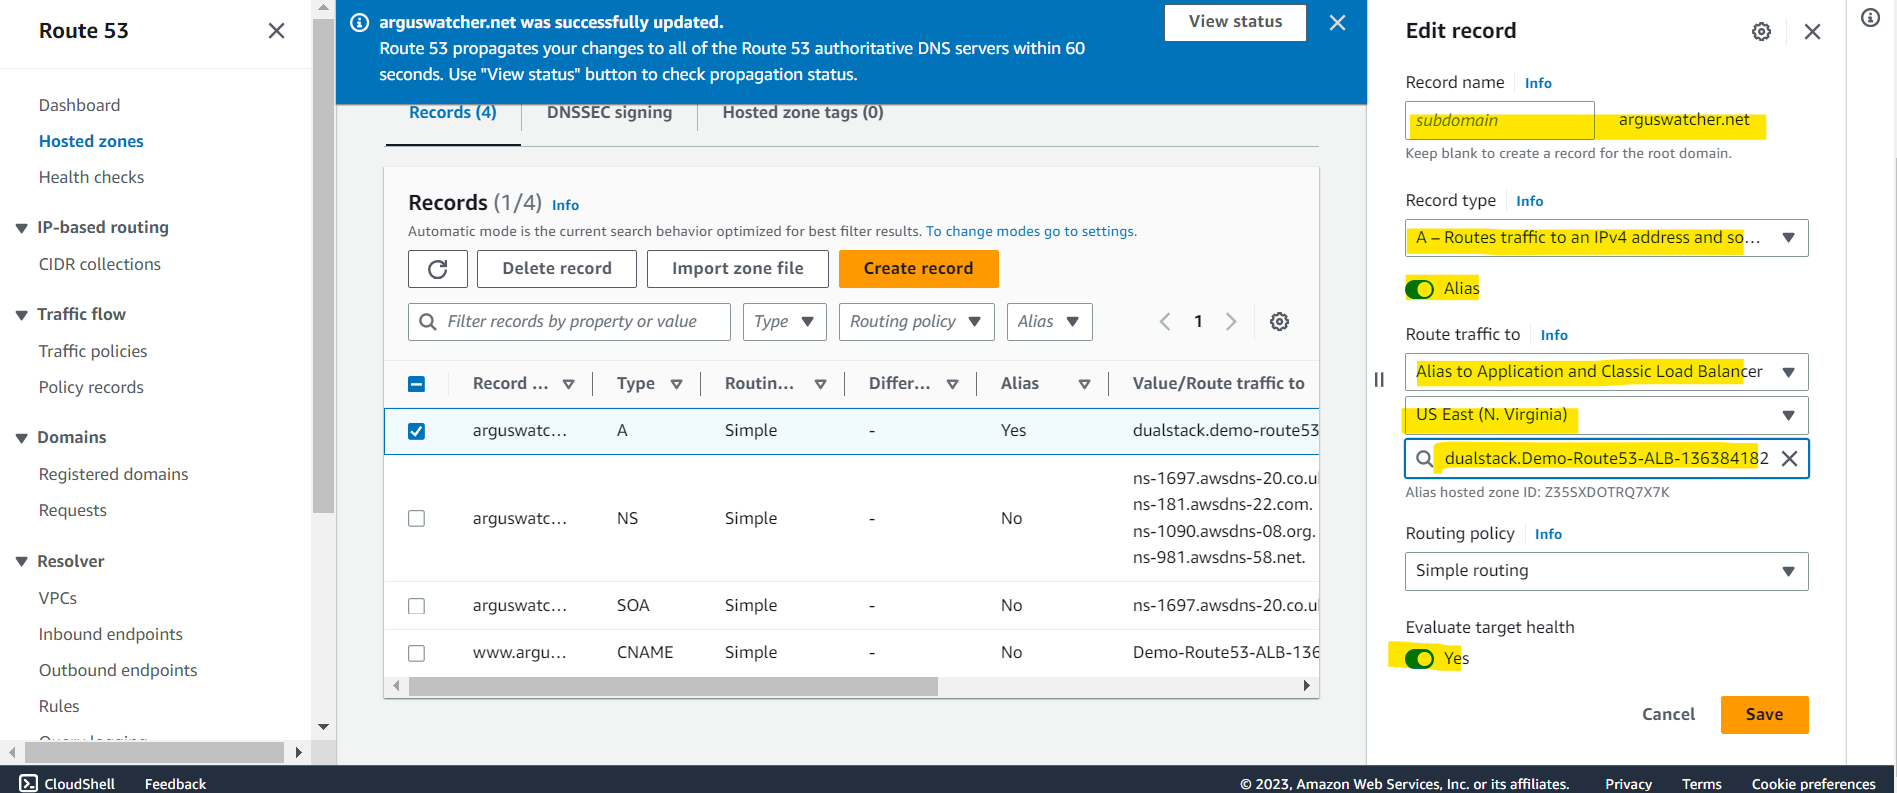Open the Simple routing policy dropdown
The width and height of the screenshot is (1897, 793).
coord(1607,571)
